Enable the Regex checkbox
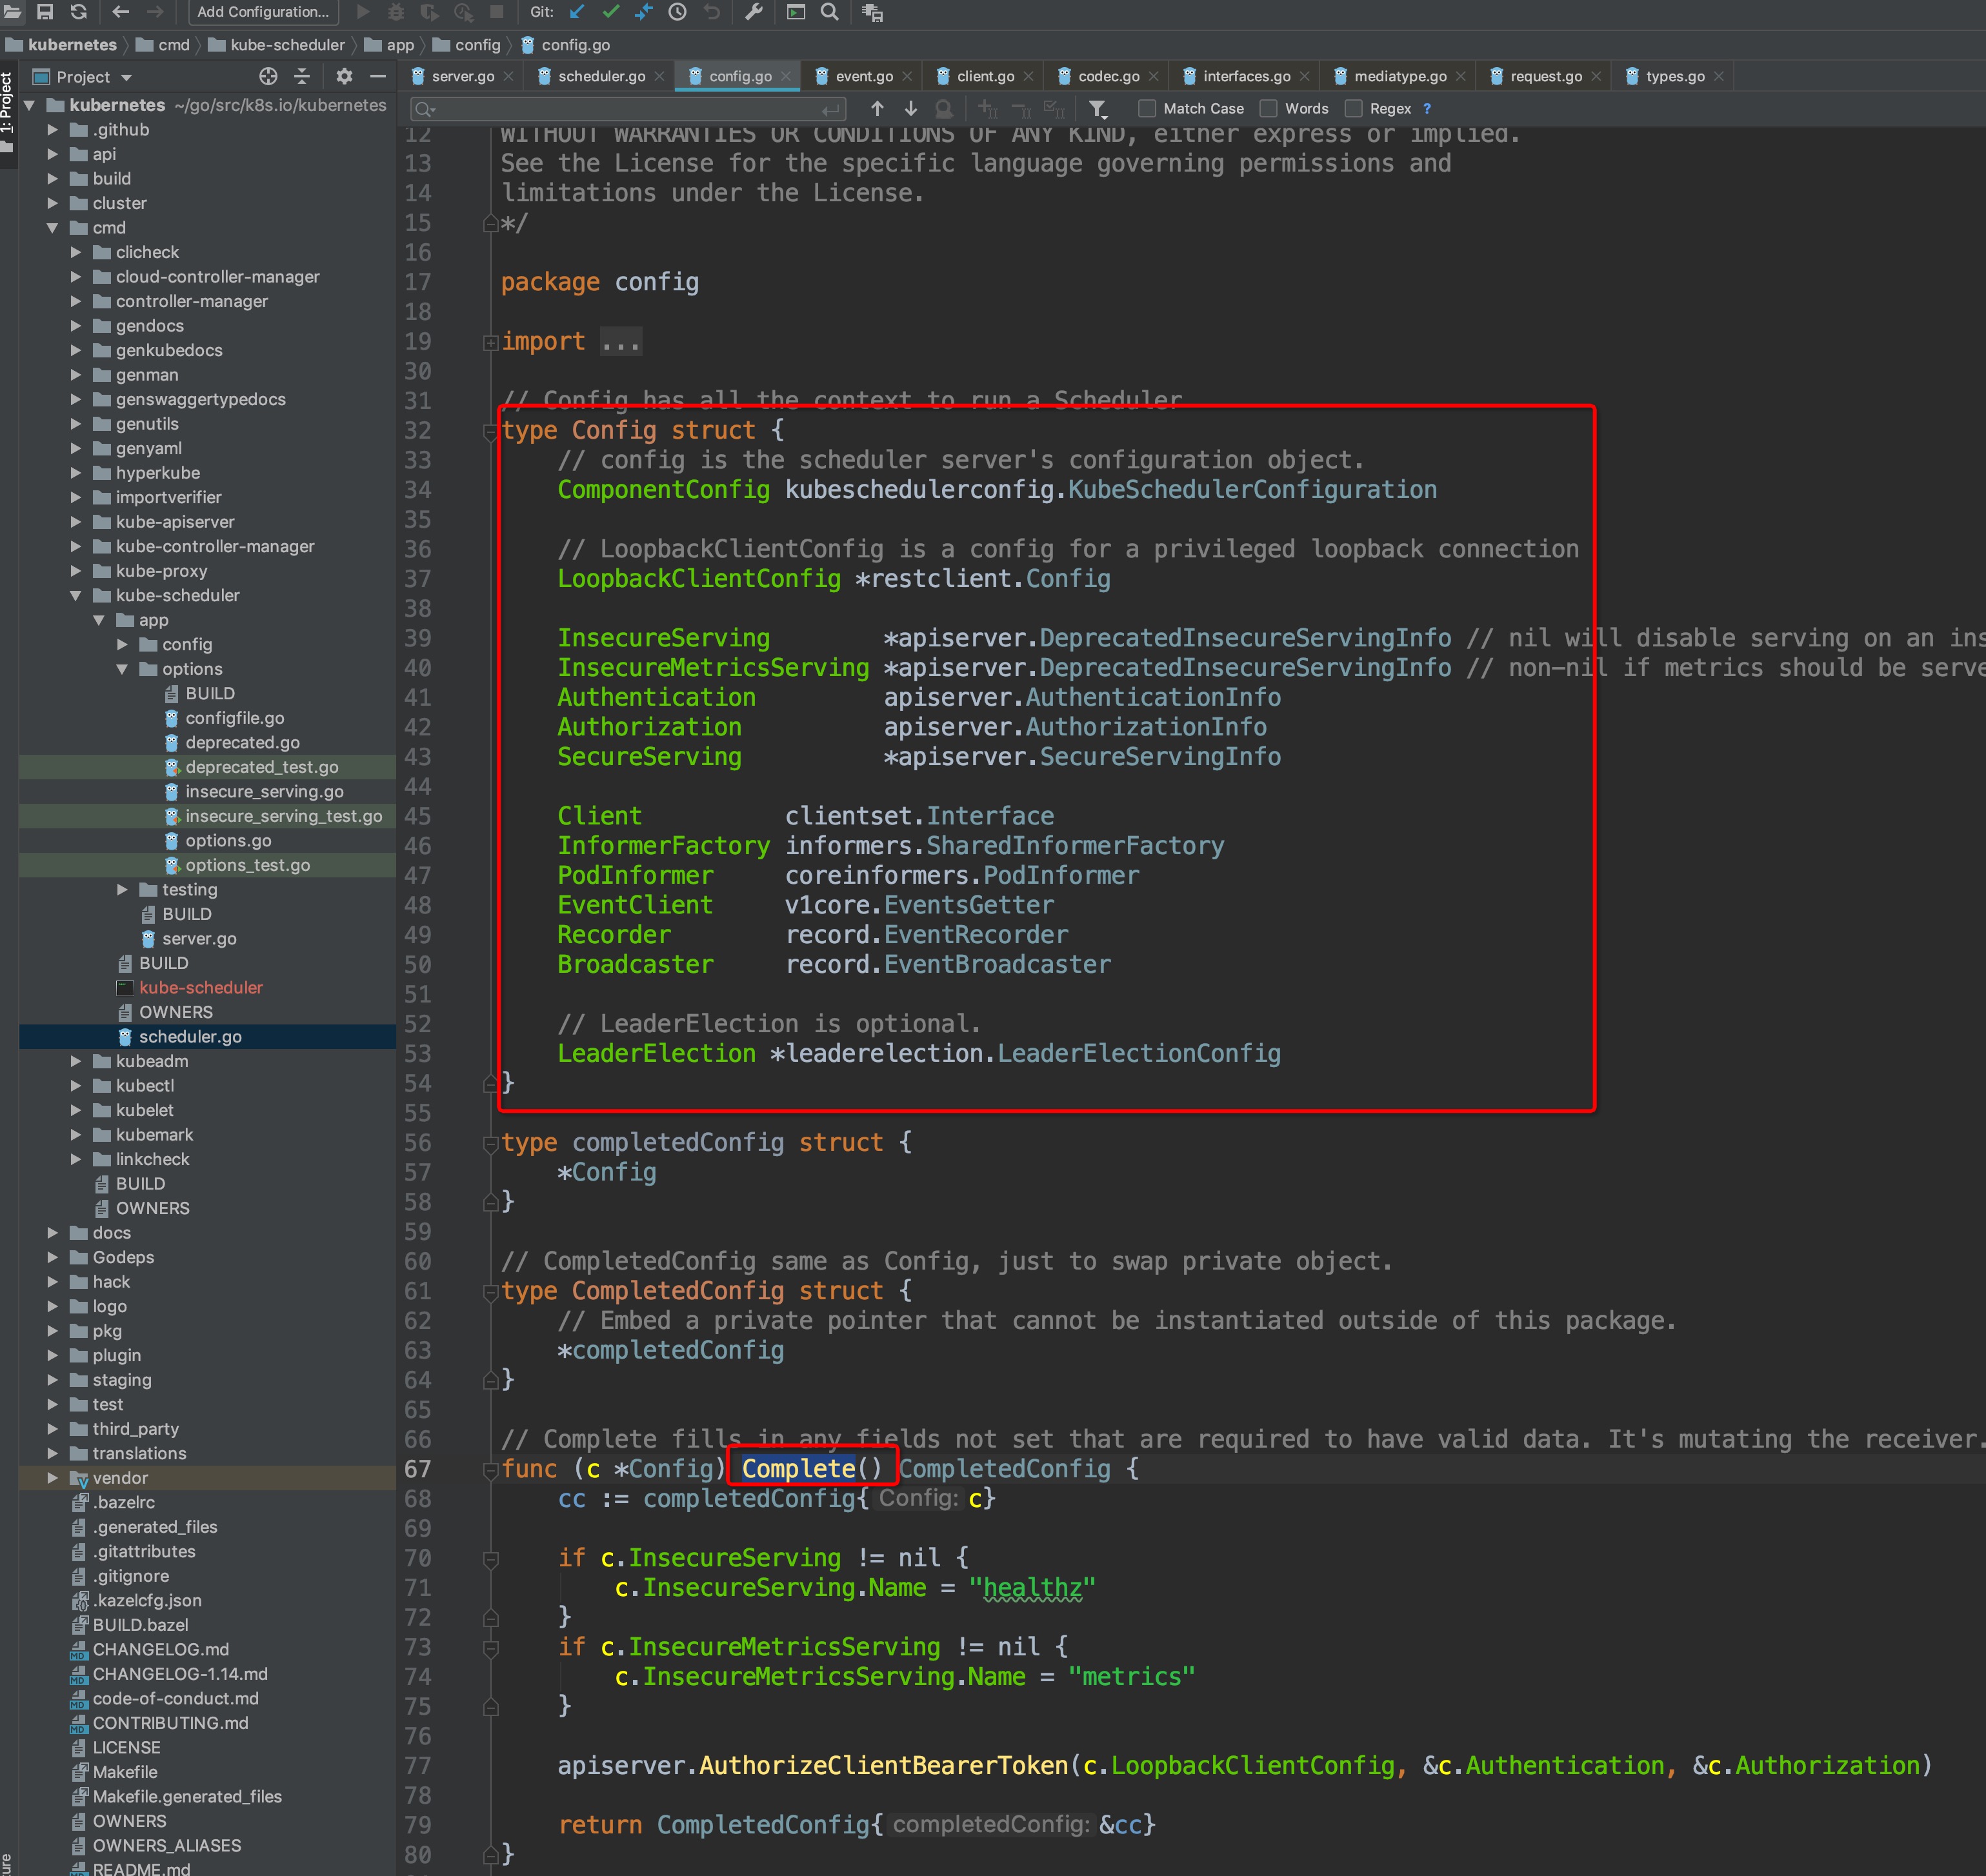The height and width of the screenshot is (1876, 1986). tap(1353, 109)
